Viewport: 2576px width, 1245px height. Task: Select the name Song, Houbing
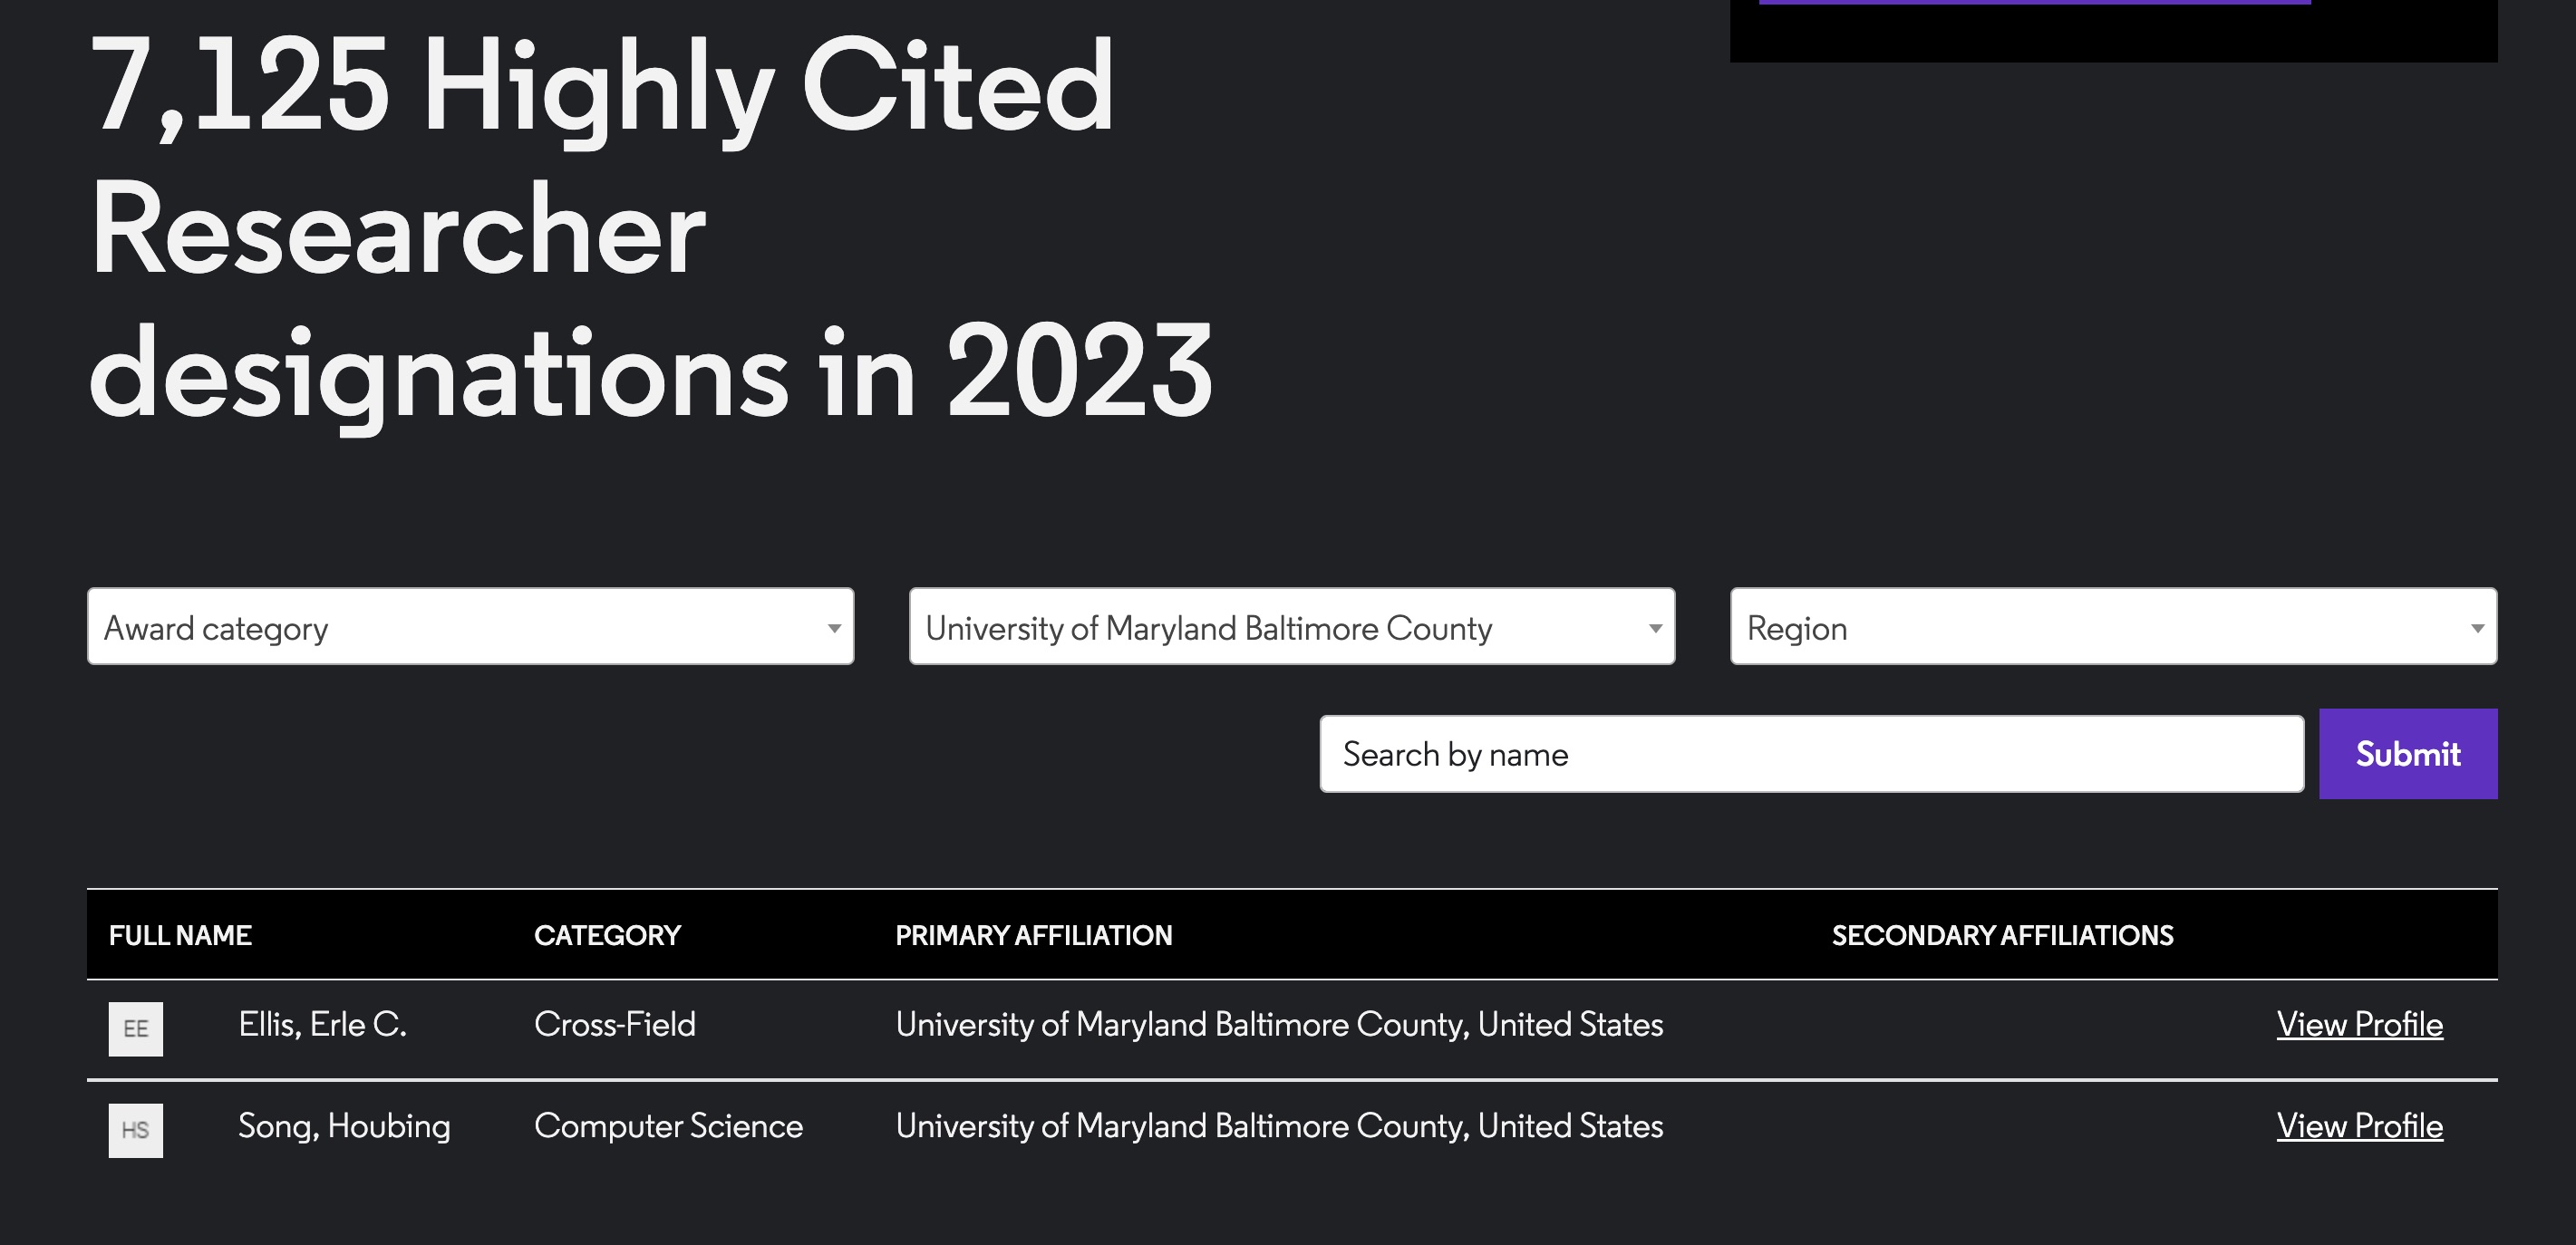pyautogui.click(x=344, y=1127)
